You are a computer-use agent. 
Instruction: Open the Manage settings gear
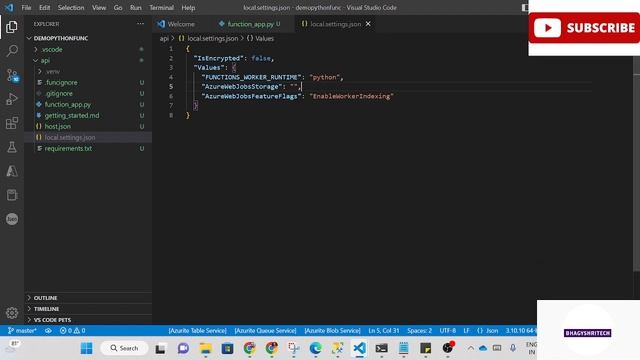tap(12, 313)
